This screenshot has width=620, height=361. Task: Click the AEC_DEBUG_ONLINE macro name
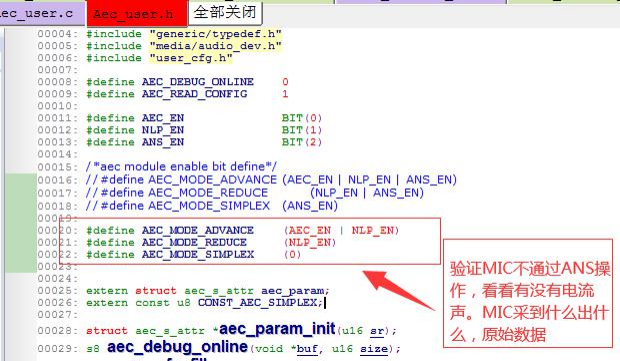pyautogui.click(x=198, y=82)
